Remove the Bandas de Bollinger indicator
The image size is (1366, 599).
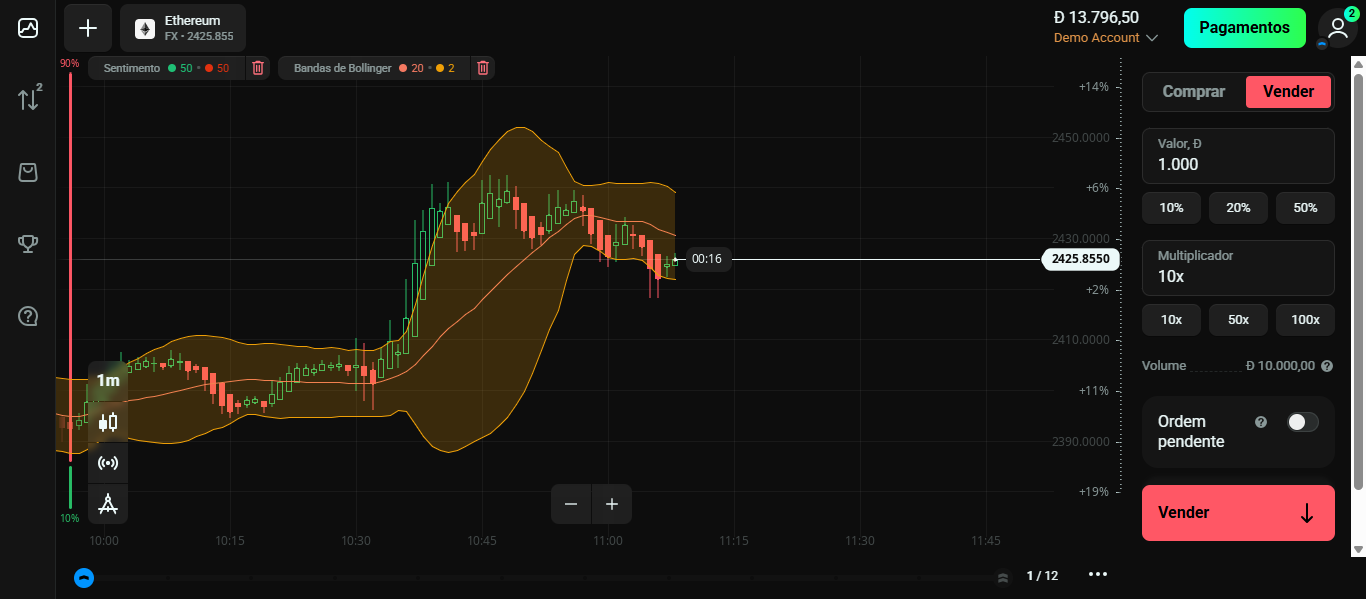[483, 68]
